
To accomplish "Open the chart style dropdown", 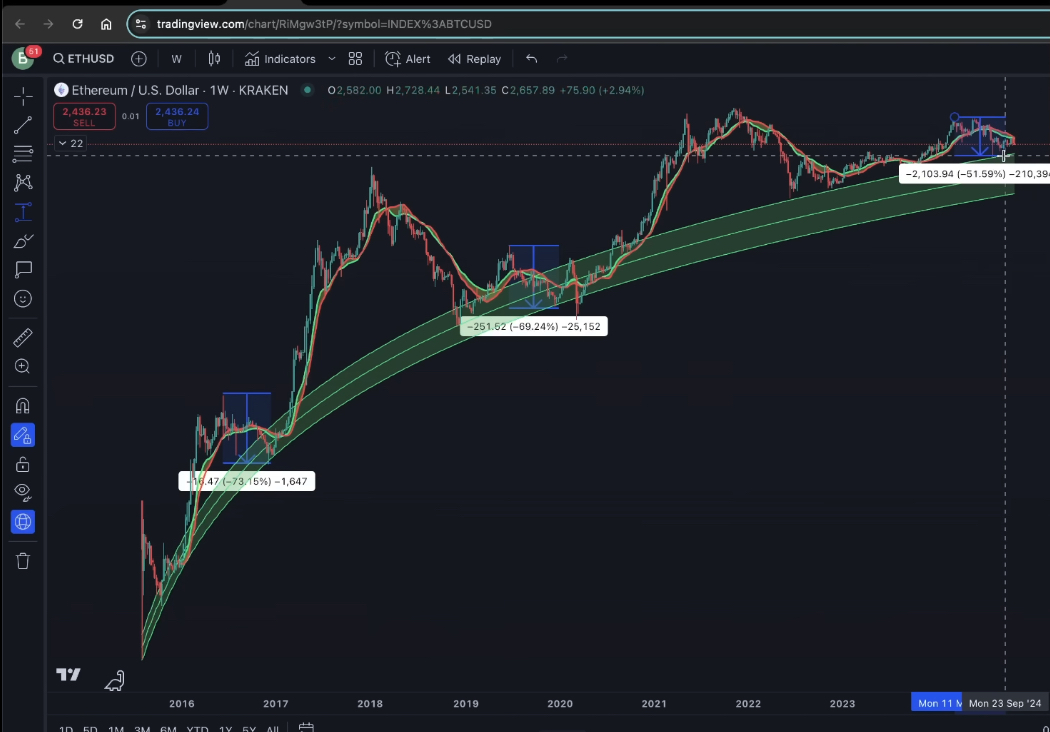I will (213, 58).
